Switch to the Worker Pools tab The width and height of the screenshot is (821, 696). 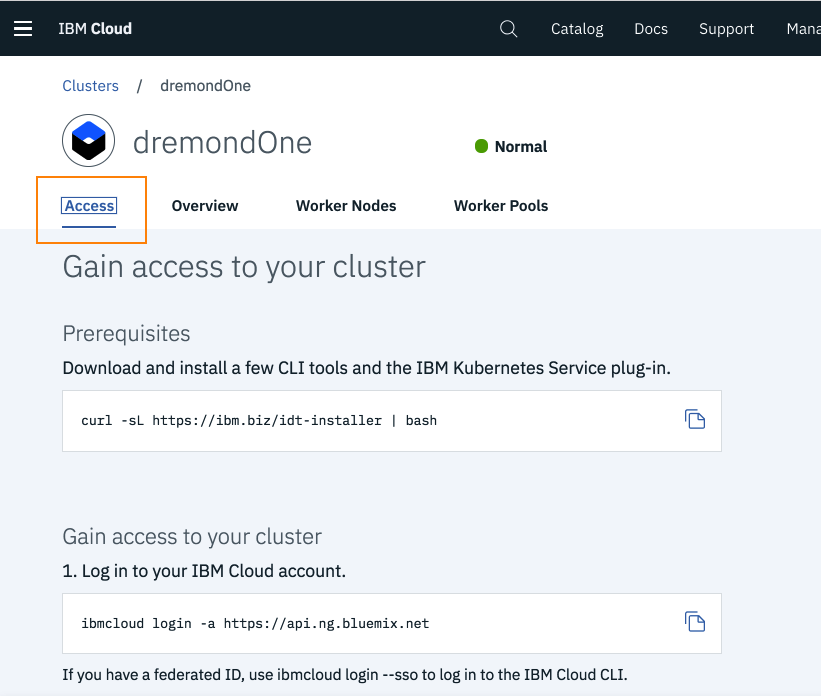click(501, 206)
